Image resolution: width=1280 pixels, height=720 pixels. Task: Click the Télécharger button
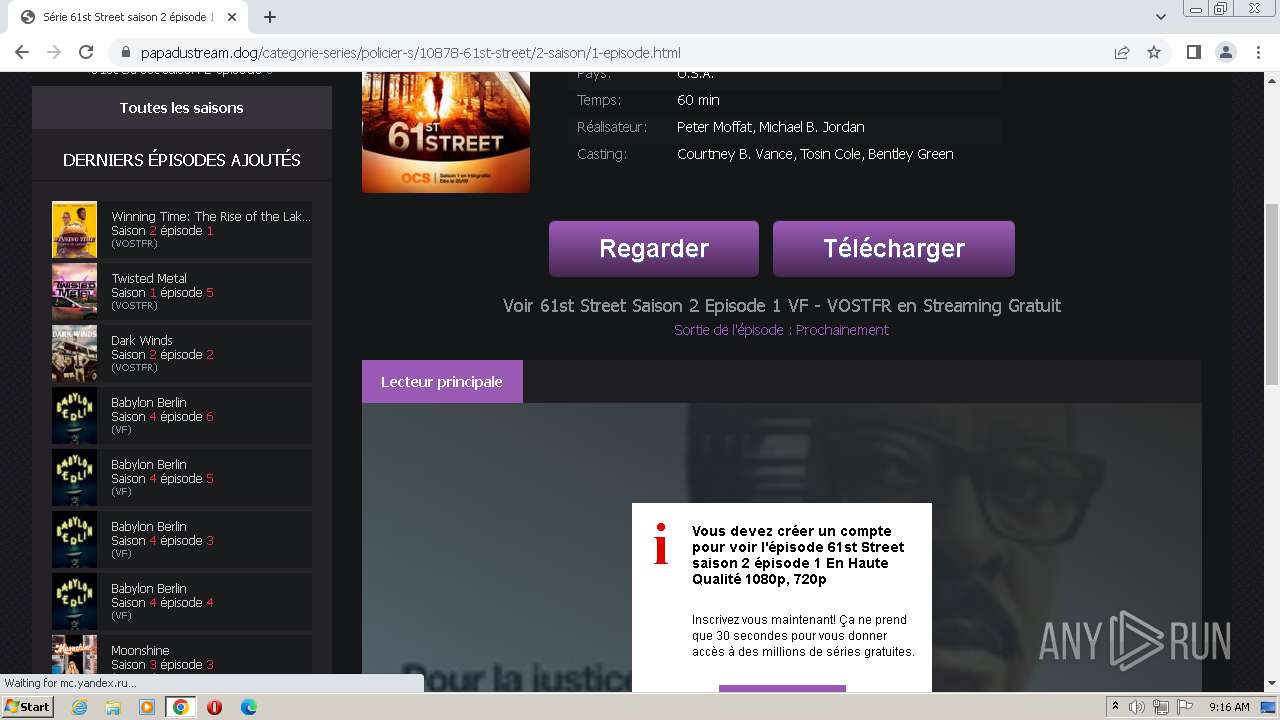pyautogui.click(x=894, y=249)
